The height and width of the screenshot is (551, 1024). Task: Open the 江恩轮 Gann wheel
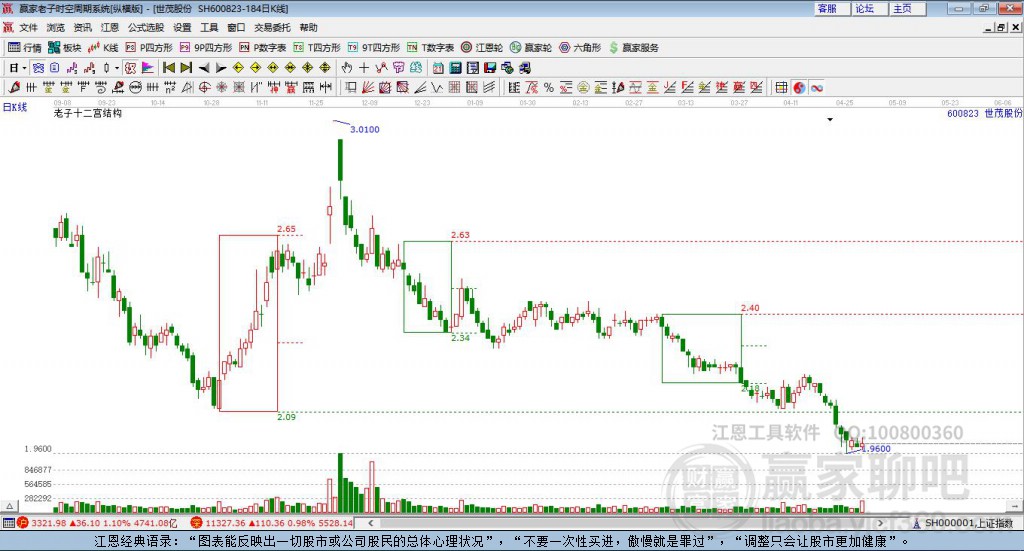pos(482,48)
